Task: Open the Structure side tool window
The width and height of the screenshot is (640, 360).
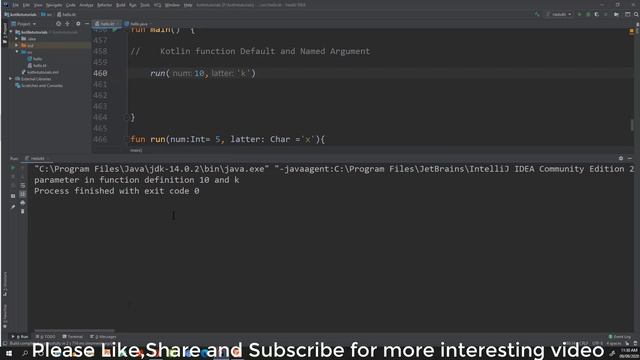Action: point(5,284)
